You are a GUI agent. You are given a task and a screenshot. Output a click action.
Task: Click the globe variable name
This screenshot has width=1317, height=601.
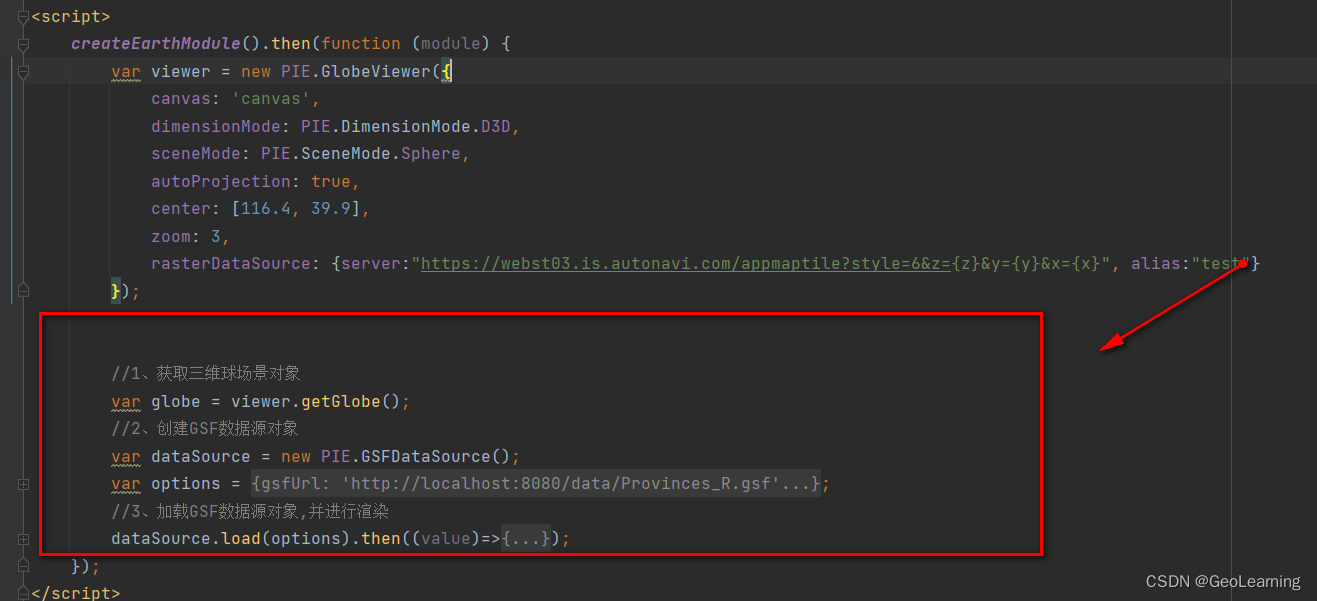click(176, 402)
